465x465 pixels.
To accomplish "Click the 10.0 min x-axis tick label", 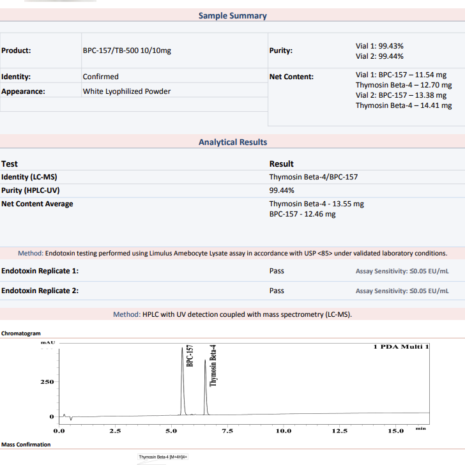I will click(x=283, y=431).
